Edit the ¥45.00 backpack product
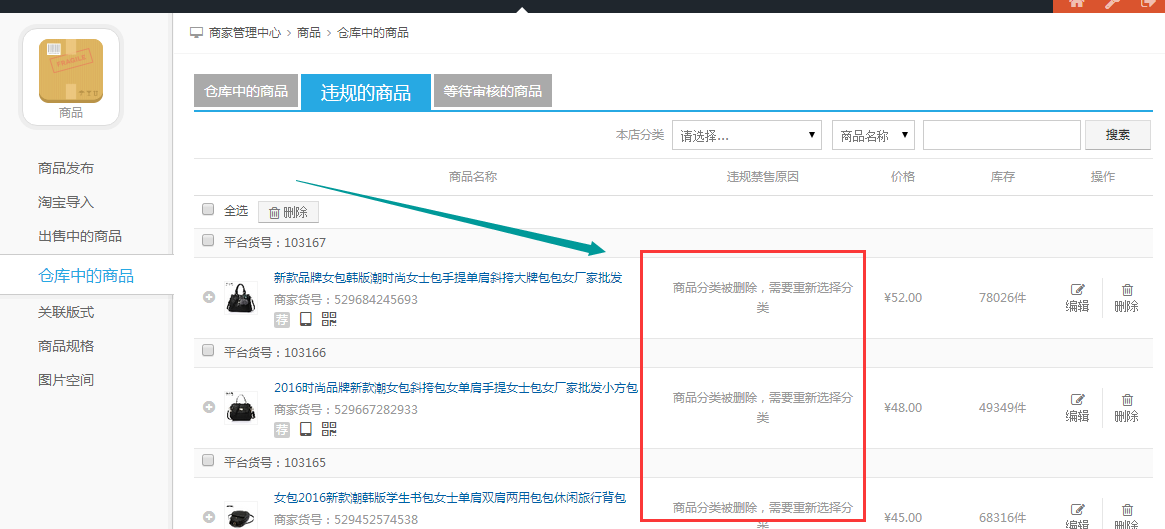 pyautogui.click(x=1077, y=516)
